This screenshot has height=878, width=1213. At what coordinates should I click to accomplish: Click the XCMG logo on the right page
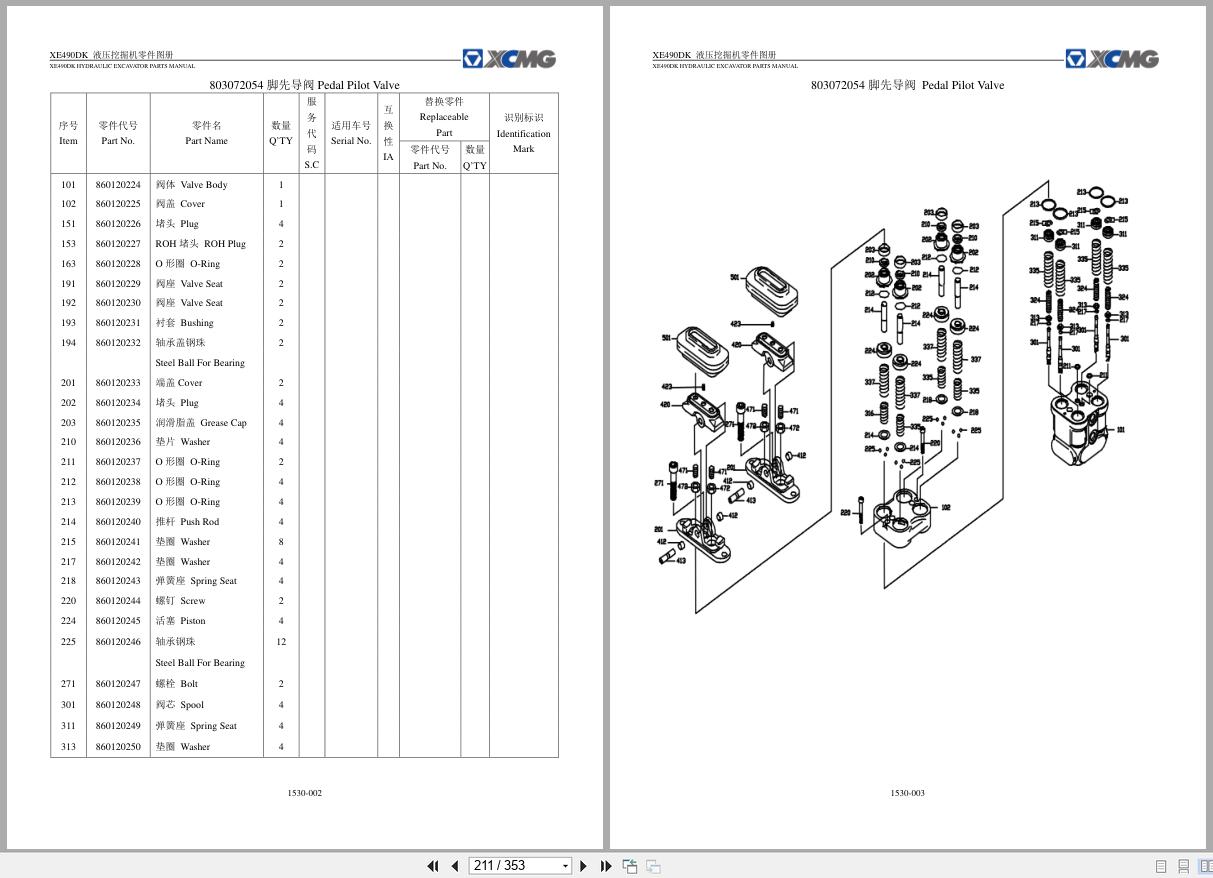pyautogui.click(x=1112, y=59)
